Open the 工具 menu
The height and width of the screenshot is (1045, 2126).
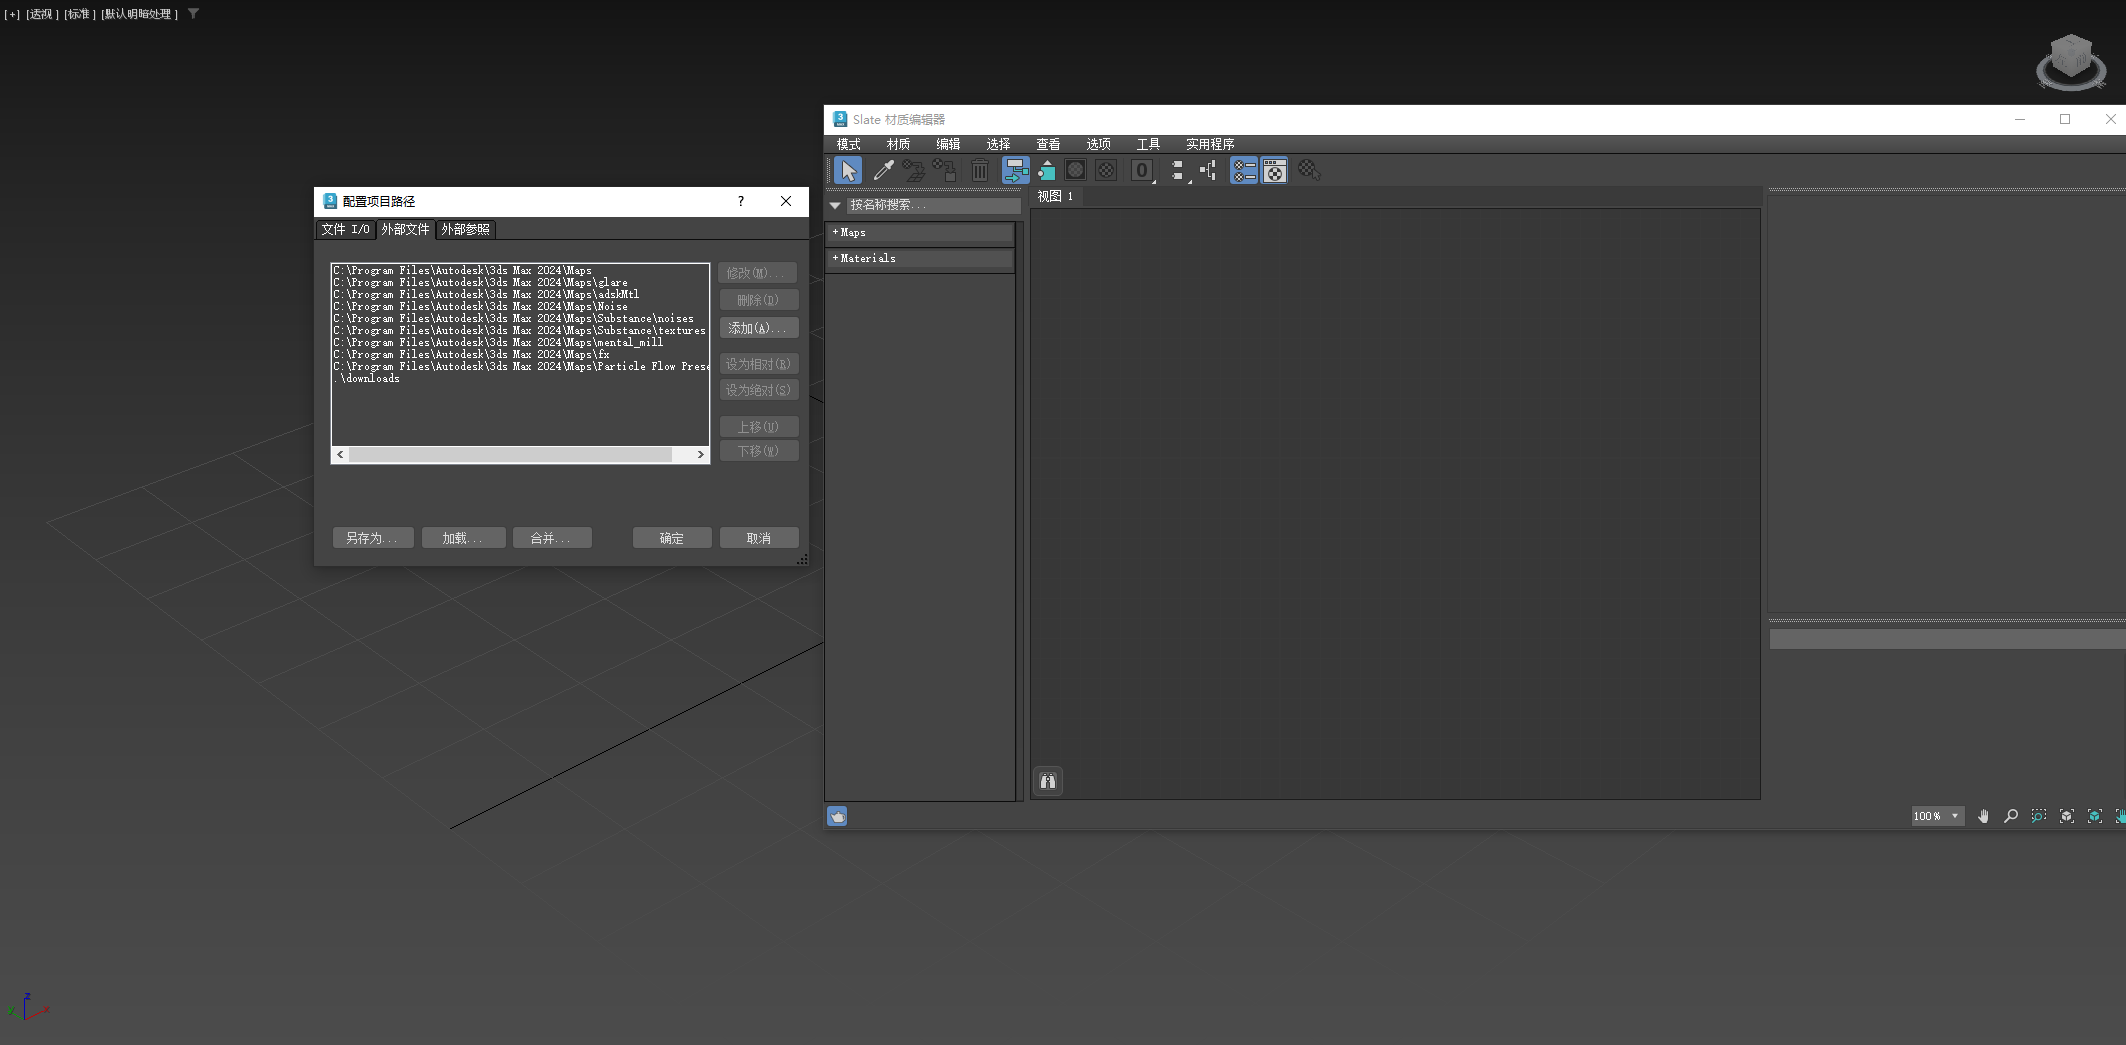1148,144
